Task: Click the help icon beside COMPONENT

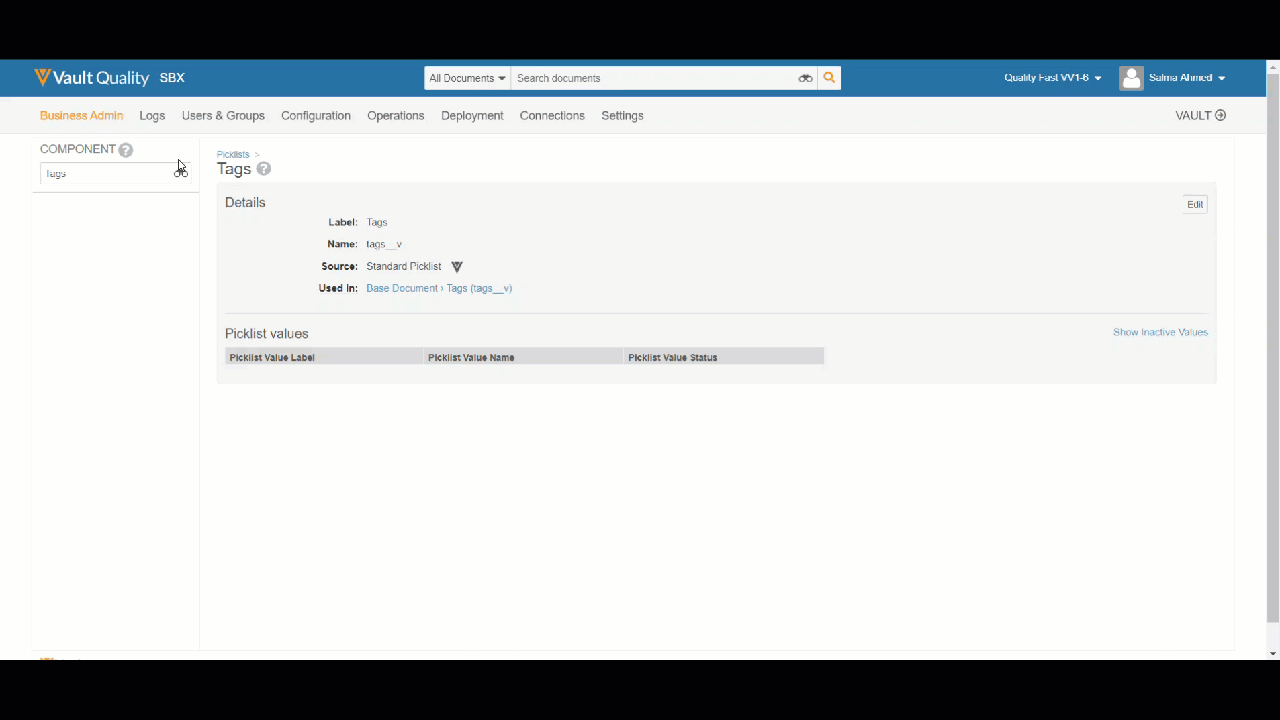Action: tap(126, 150)
